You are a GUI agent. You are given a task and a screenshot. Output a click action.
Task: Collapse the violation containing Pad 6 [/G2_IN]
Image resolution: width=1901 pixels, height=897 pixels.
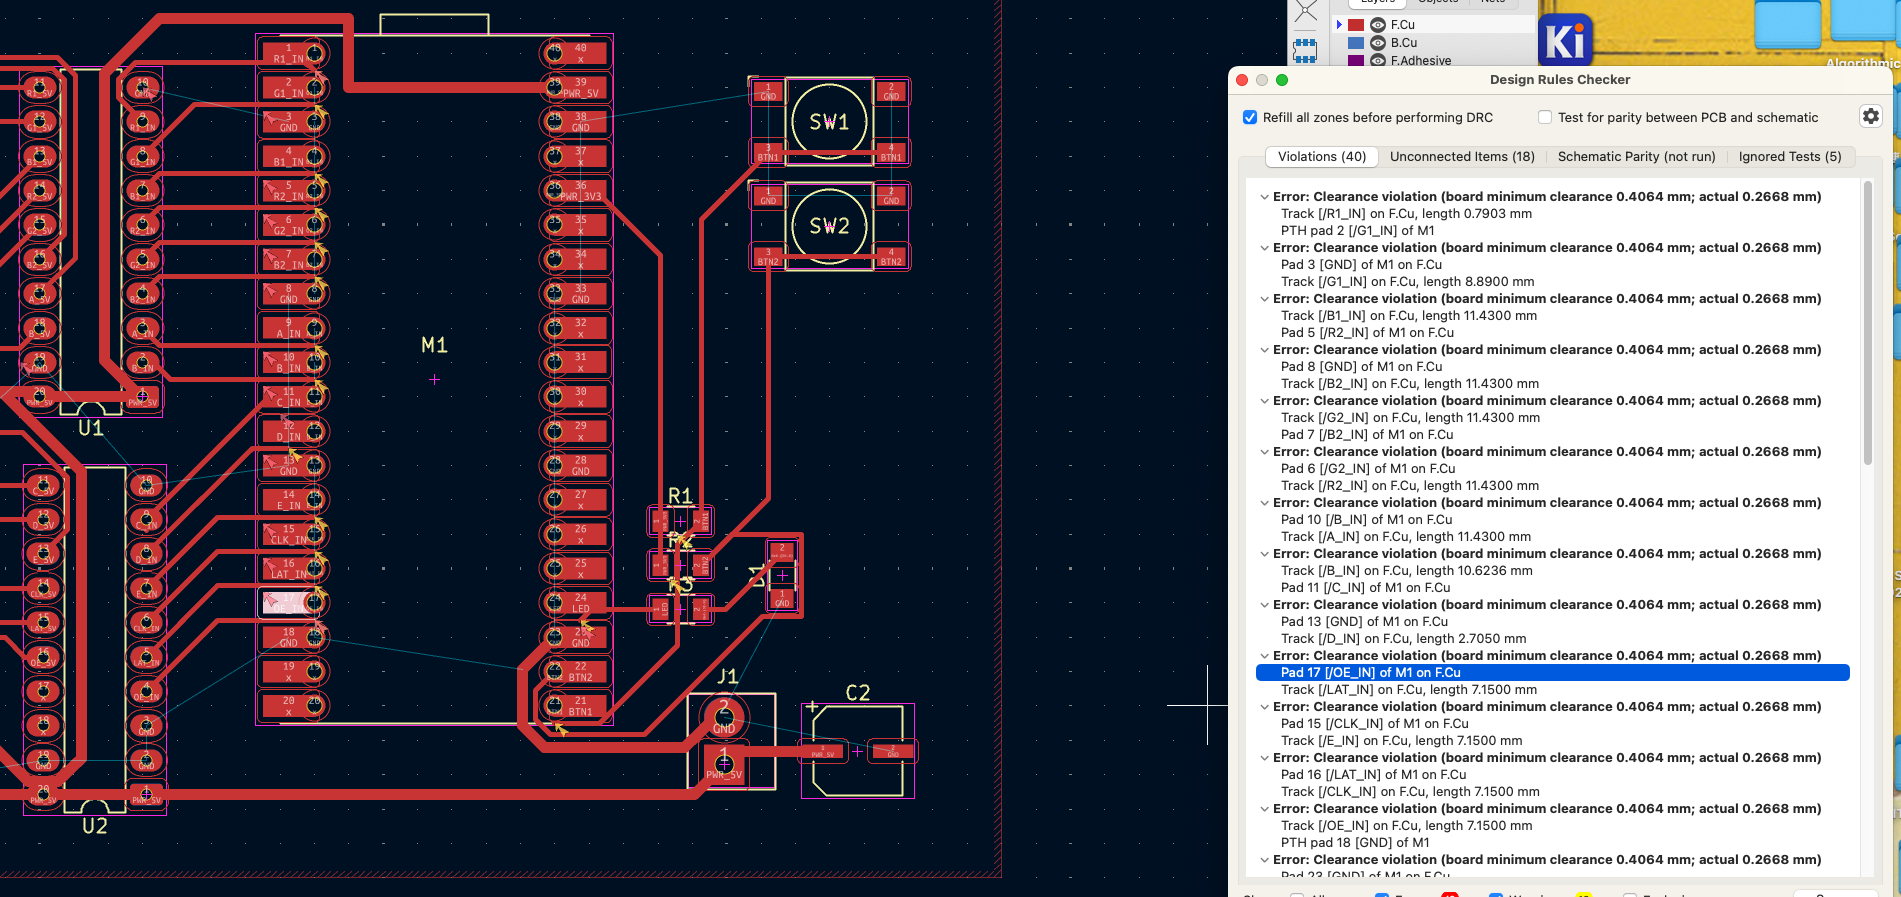point(1265,452)
